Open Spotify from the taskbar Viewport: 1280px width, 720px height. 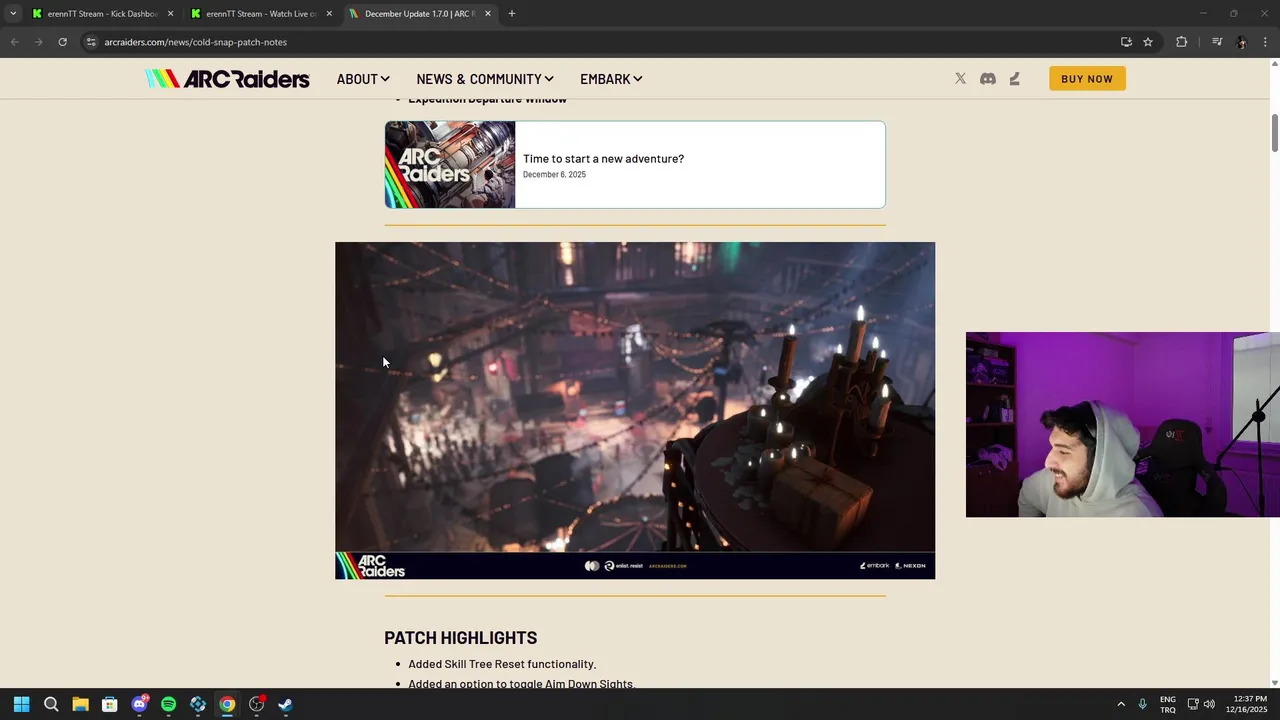point(168,704)
